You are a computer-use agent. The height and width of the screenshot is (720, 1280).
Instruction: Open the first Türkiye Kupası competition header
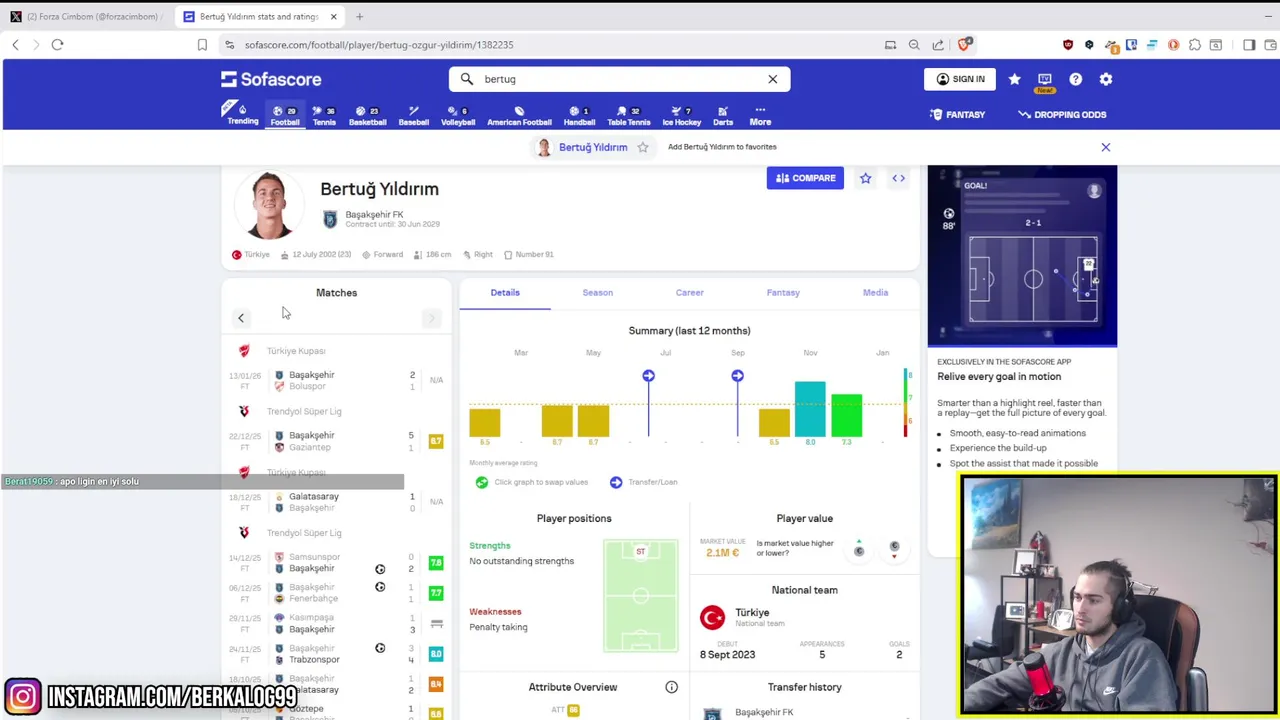(336, 351)
